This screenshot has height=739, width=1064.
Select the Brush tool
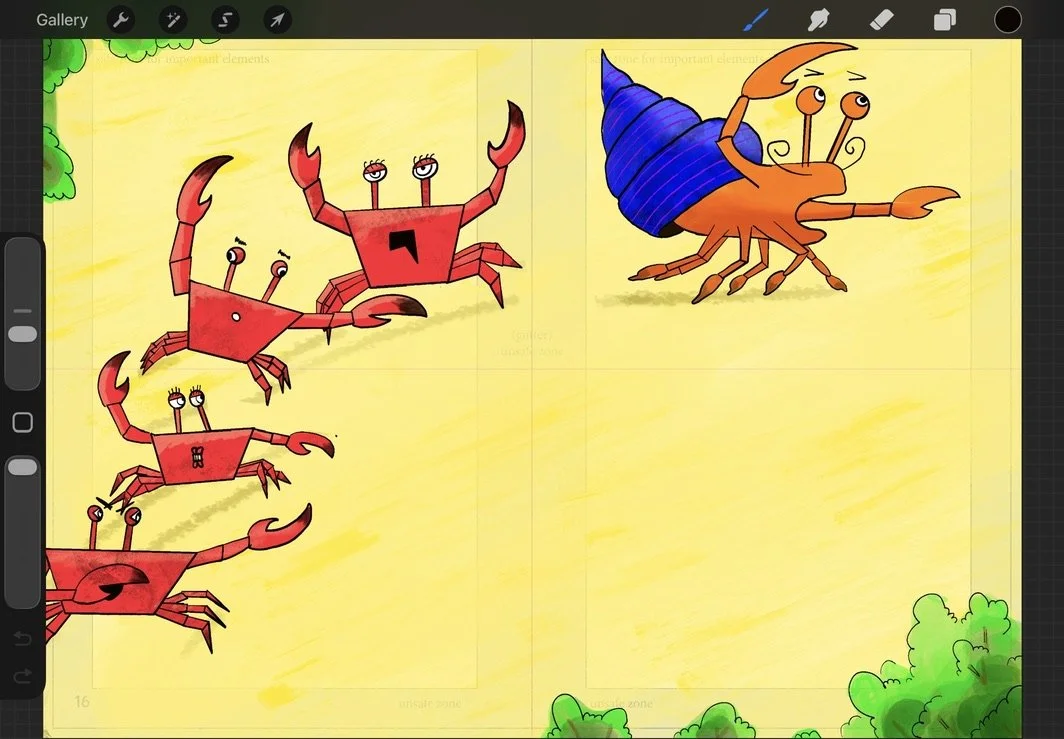(x=756, y=20)
